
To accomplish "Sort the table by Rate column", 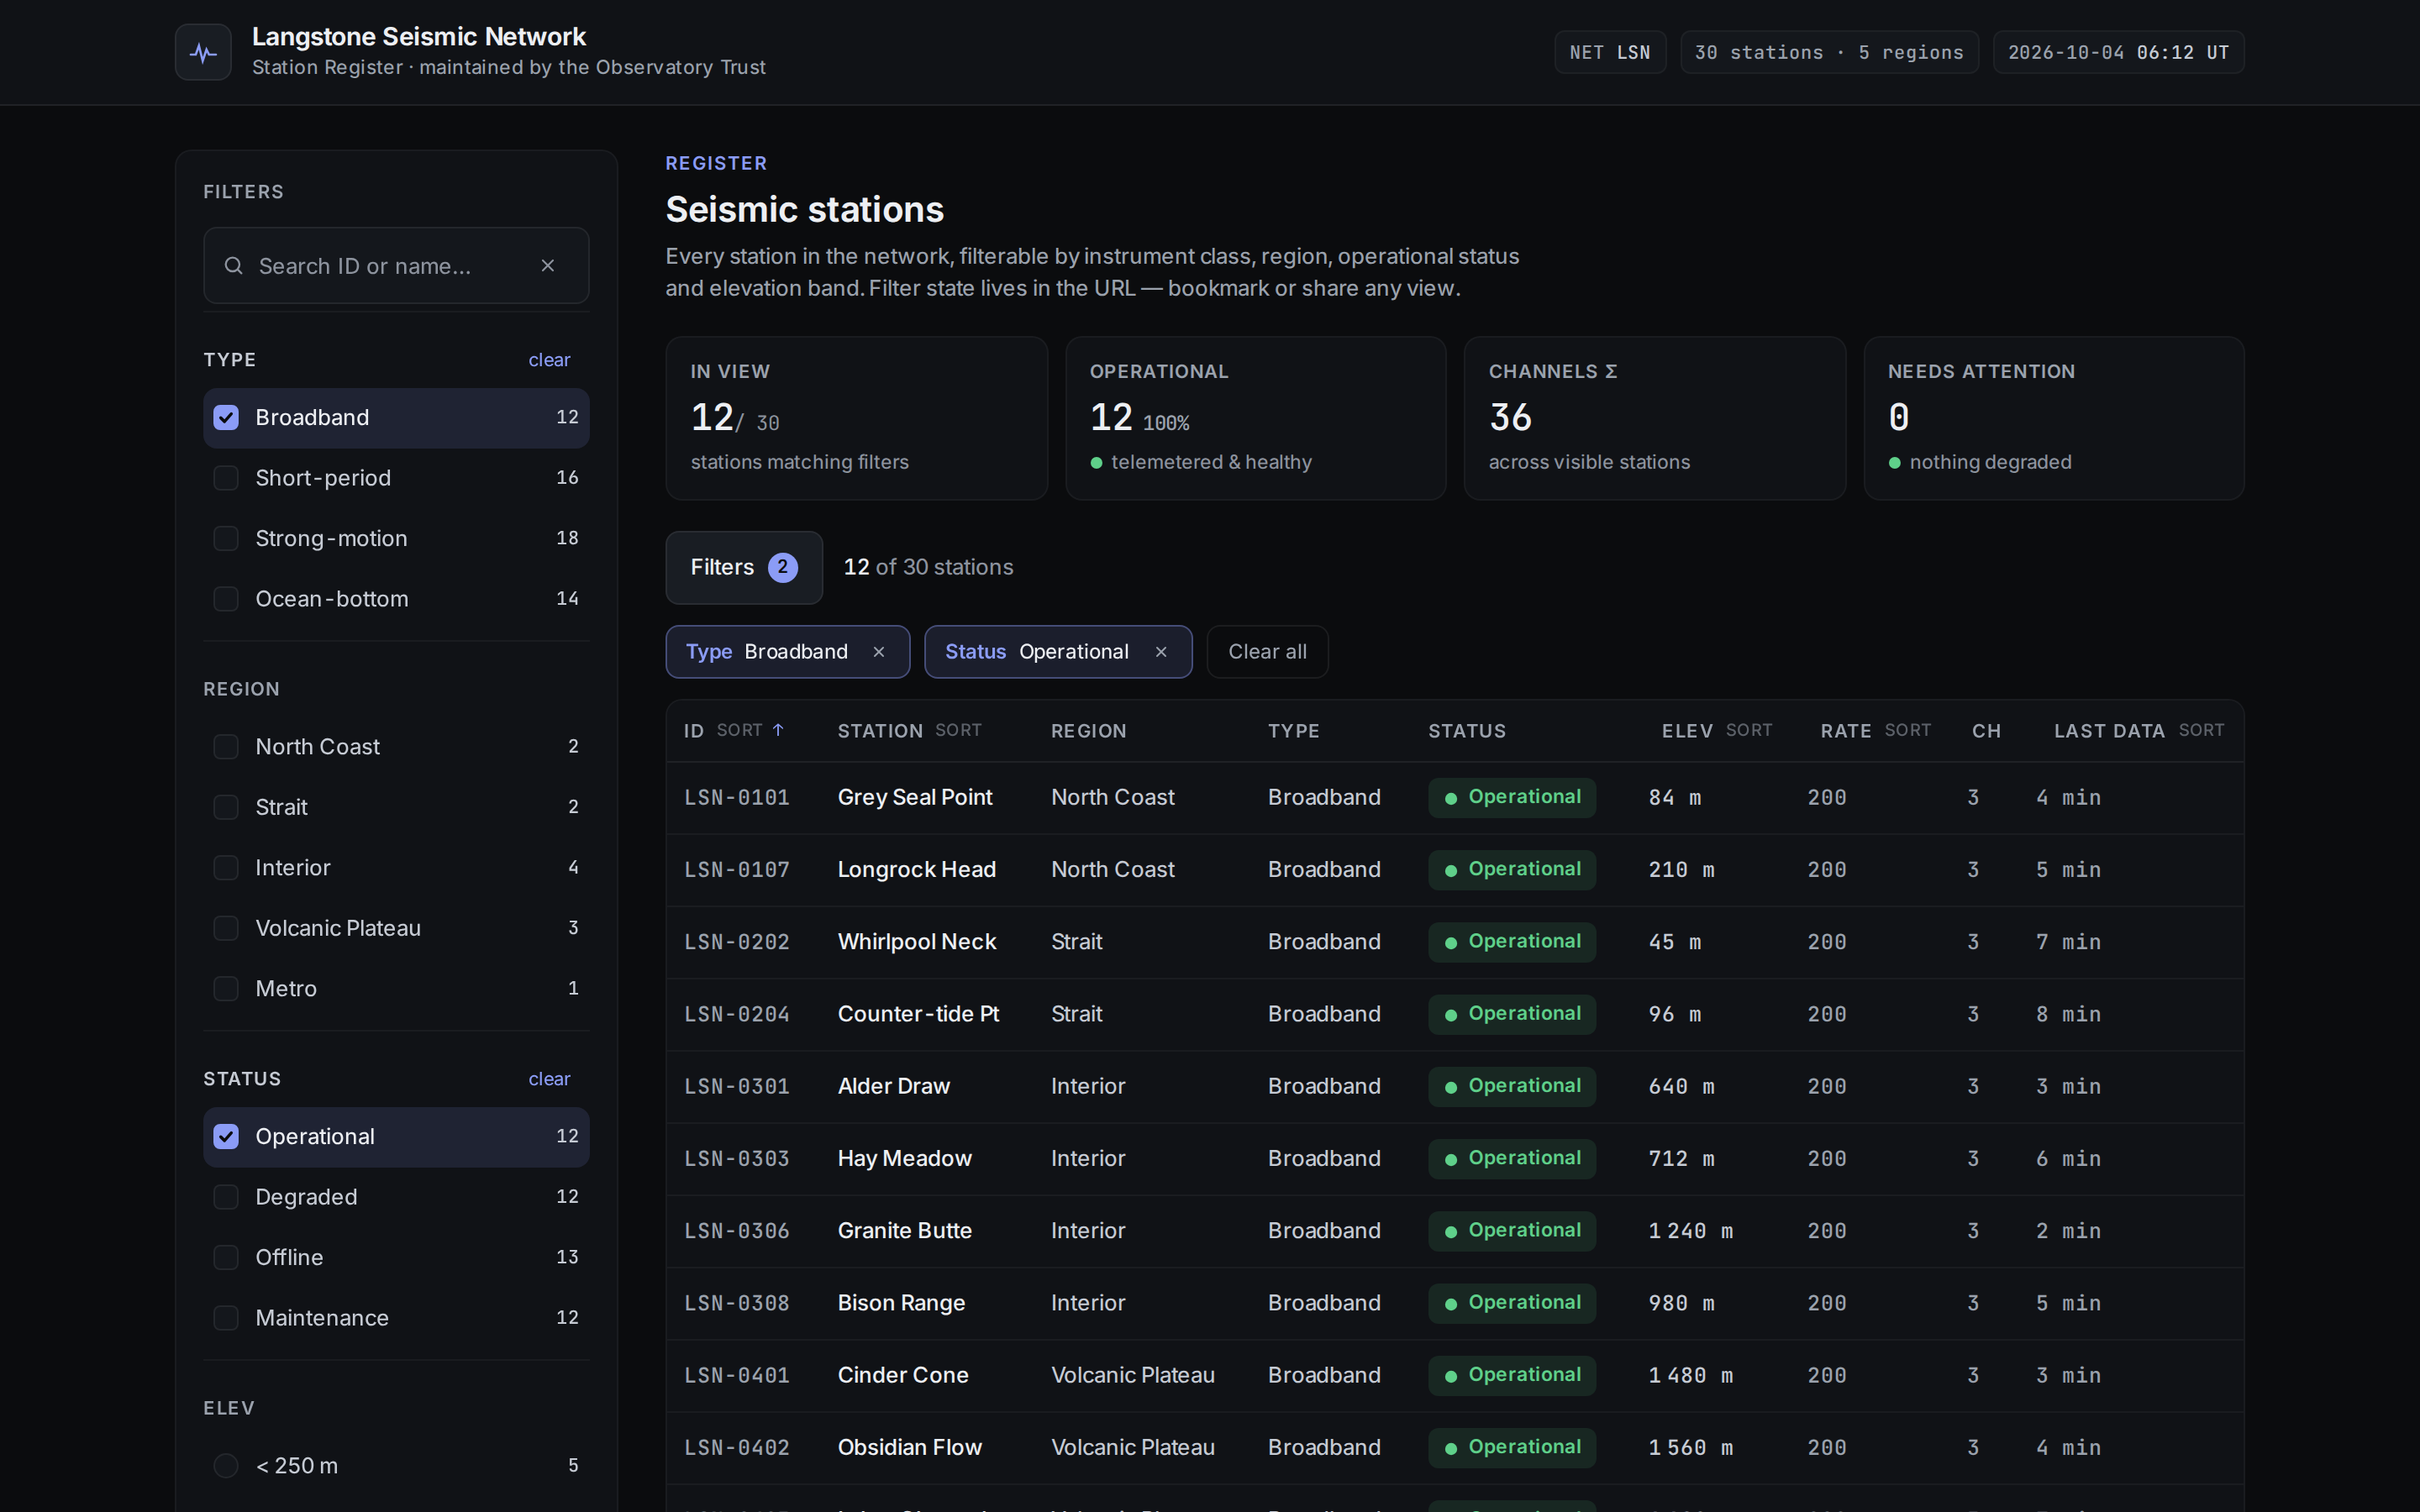I will coord(1907,730).
